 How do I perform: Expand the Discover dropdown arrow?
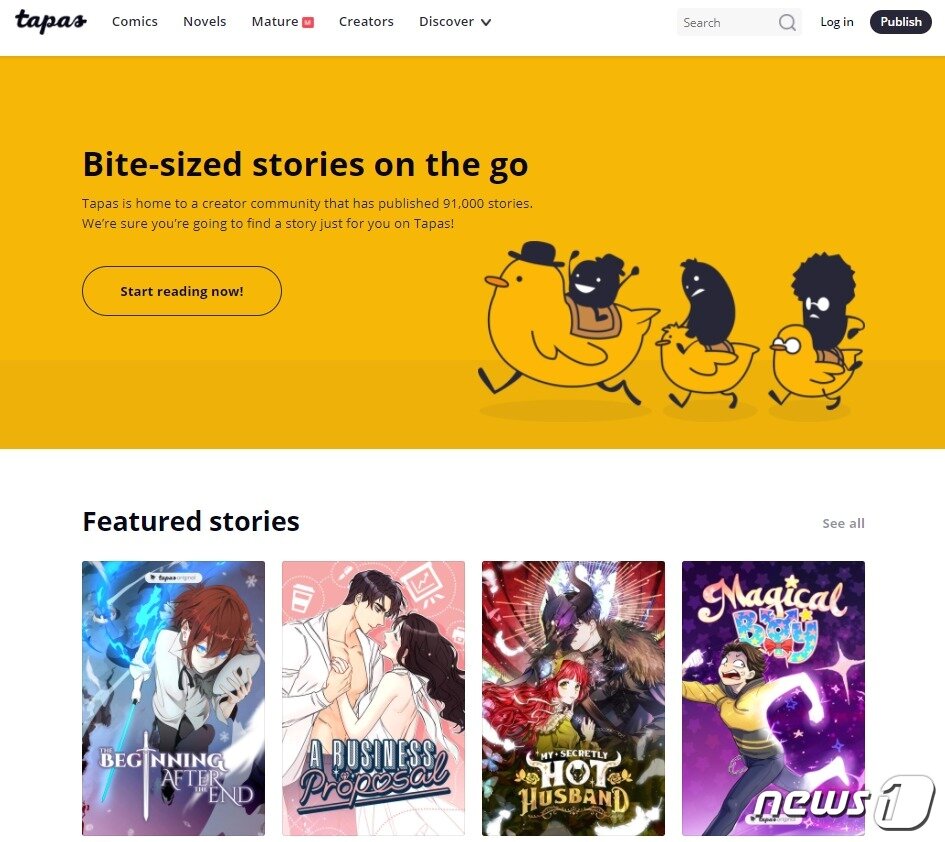pos(486,22)
